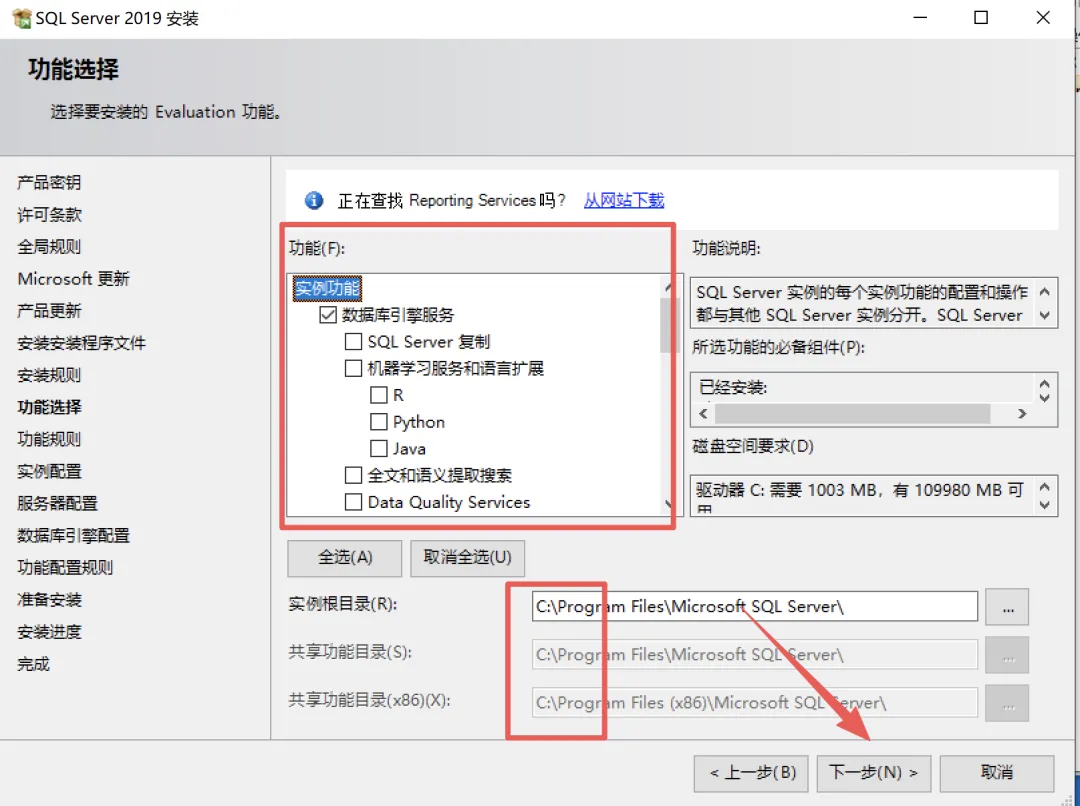
Task: Open the 从网站下载 download link
Action: tap(624, 200)
